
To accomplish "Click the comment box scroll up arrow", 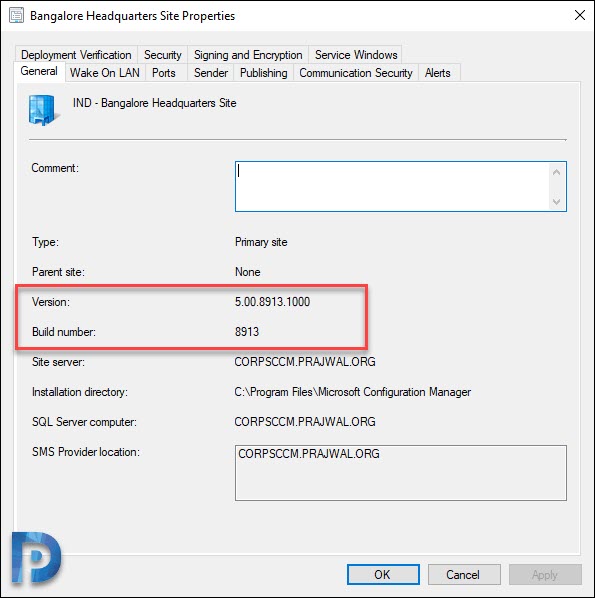I will (x=556, y=172).
